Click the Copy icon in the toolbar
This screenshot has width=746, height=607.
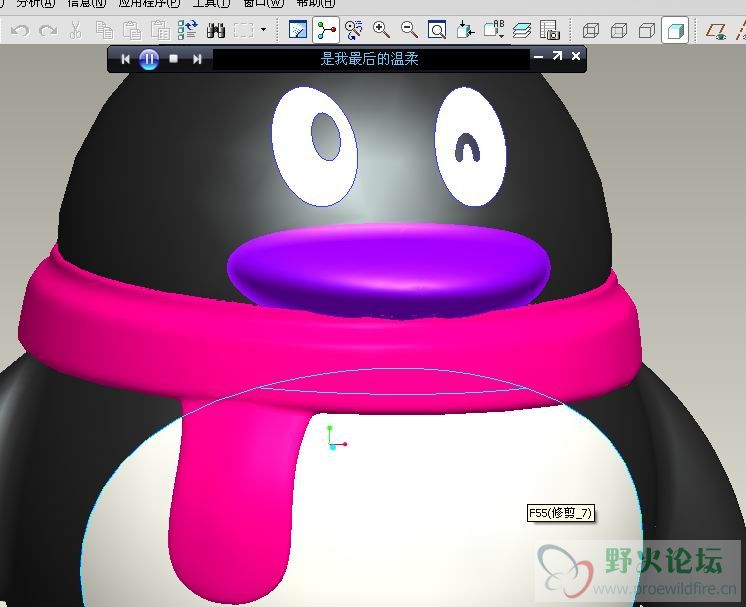coord(104,30)
